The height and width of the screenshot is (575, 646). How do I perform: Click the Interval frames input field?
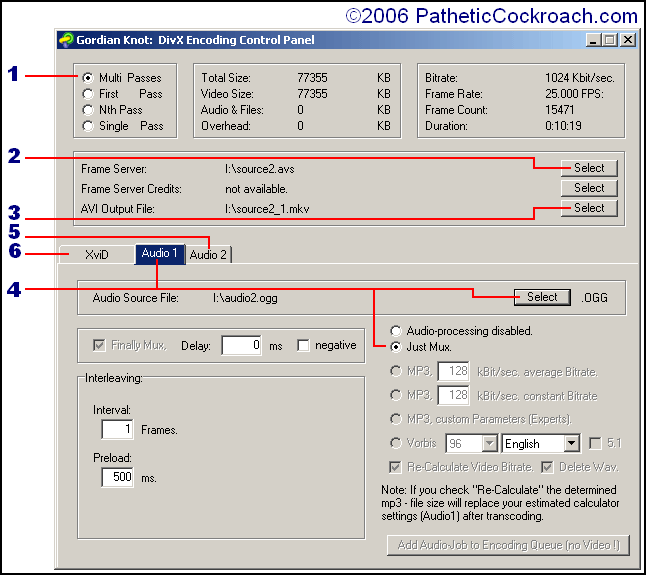pyautogui.click(x=117, y=429)
